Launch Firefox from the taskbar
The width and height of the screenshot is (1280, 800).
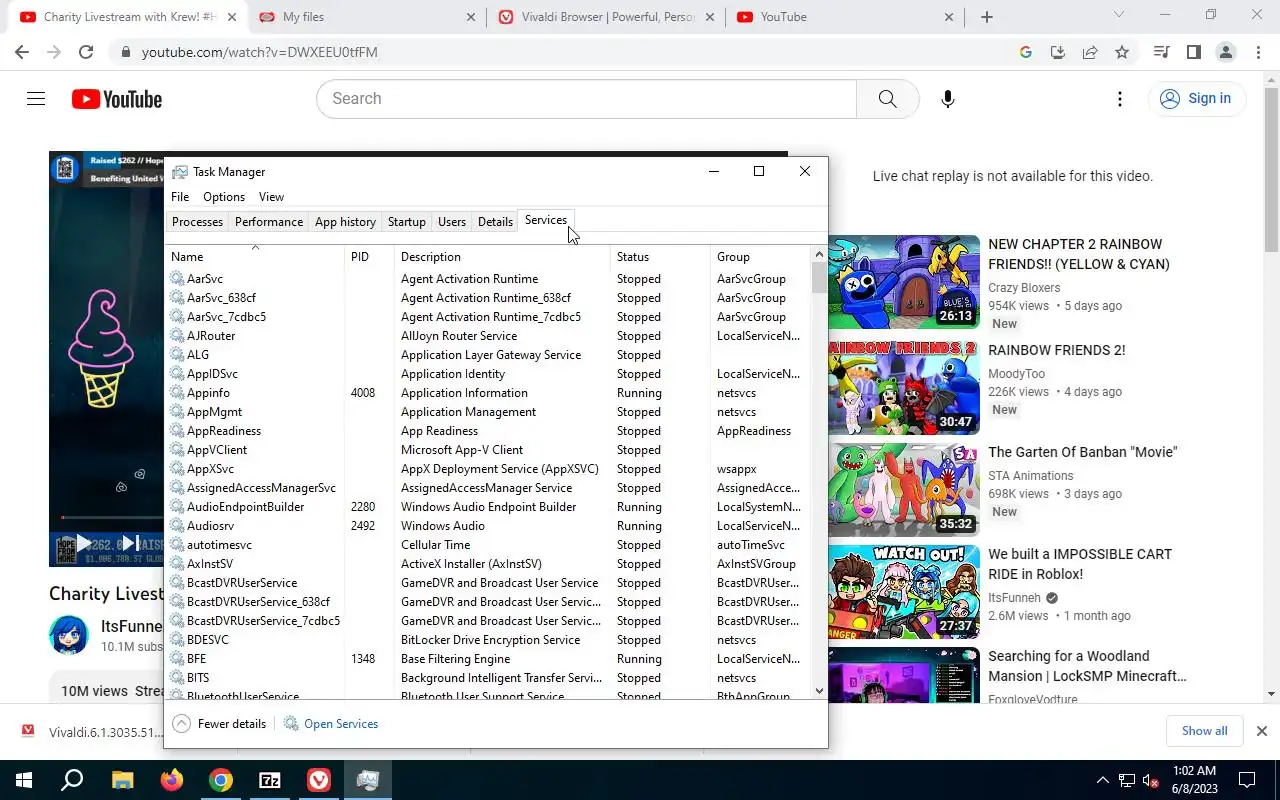pyautogui.click(x=171, y=780)
